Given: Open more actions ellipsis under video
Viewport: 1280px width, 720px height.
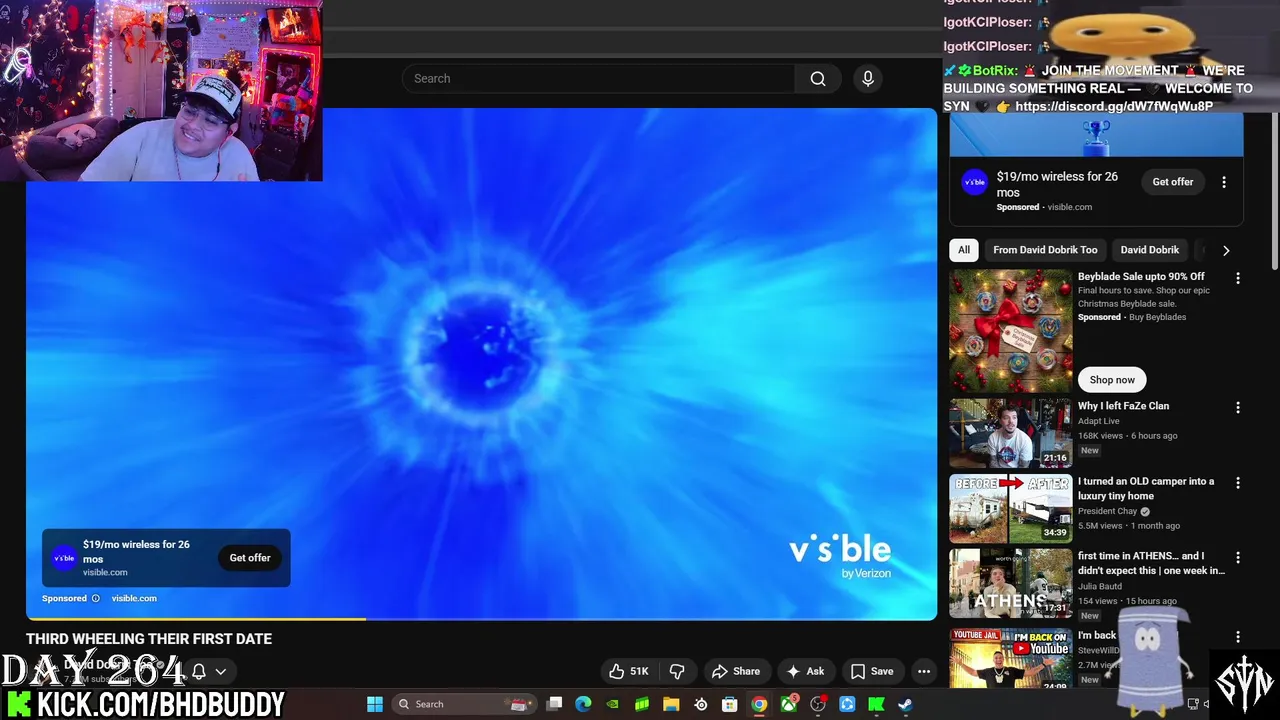Looking at the screenshot, I should tap(924, 672).
